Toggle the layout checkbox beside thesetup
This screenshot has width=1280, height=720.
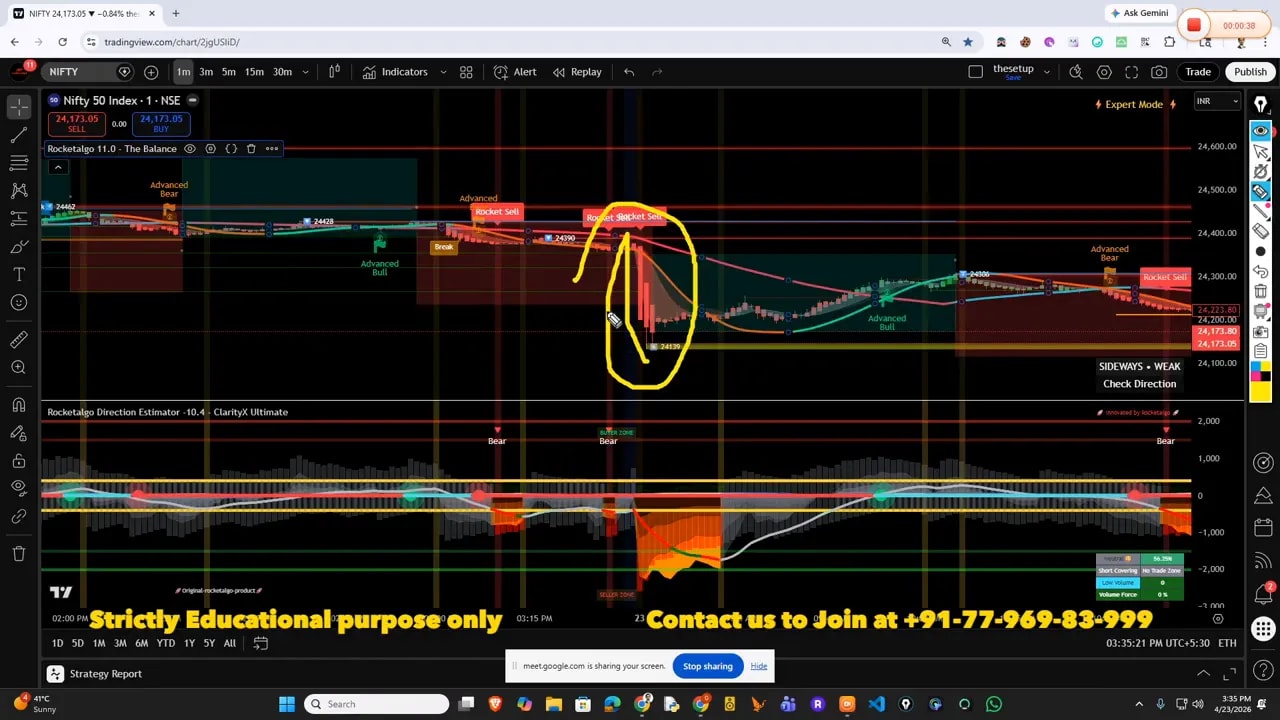pos(976,72)
